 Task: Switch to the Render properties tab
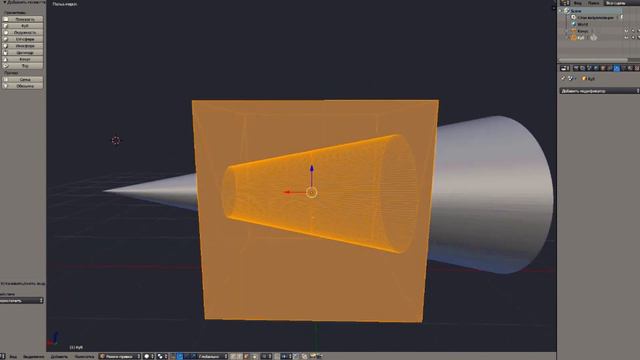pos(576,68)
